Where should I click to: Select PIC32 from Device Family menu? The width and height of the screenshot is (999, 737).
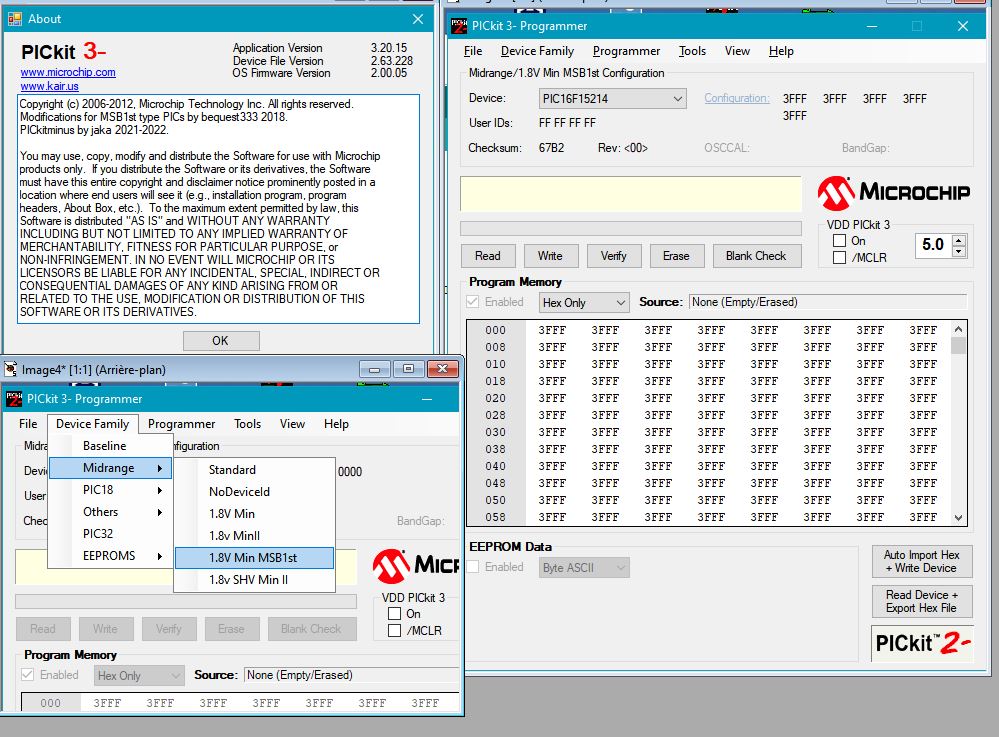point(110,534)
